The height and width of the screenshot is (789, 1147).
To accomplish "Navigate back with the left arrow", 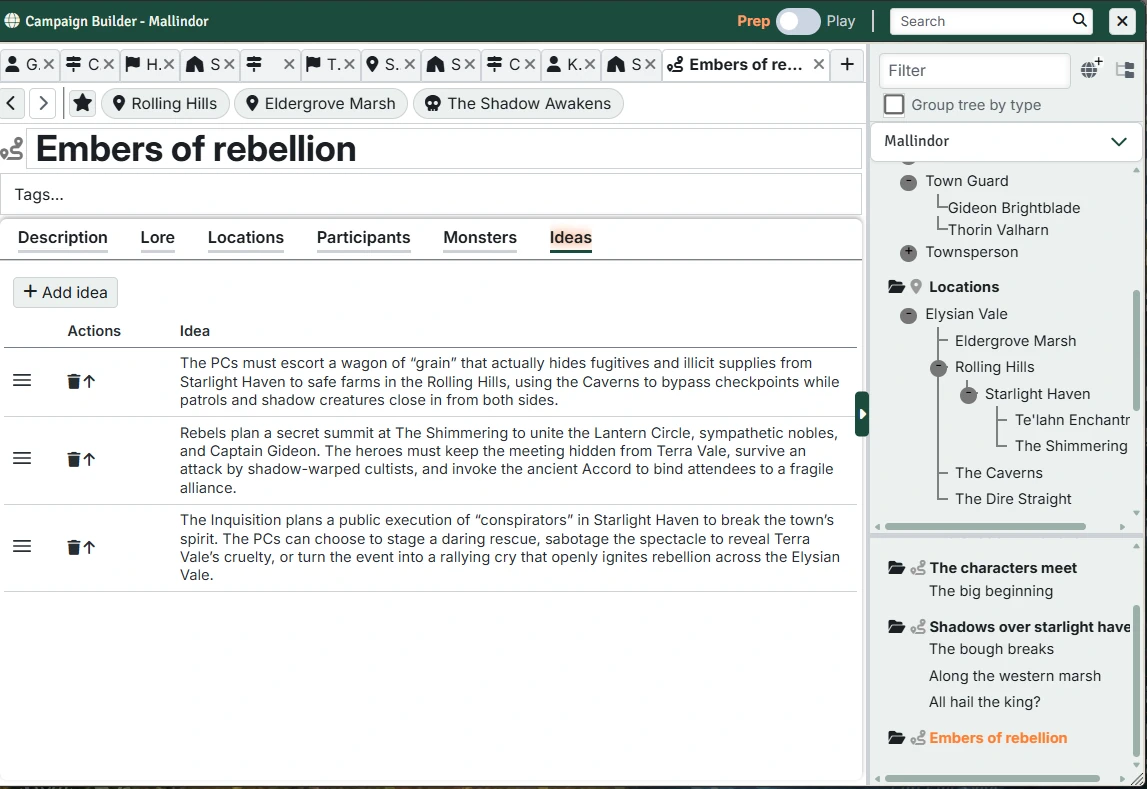I will [x=11, y=103].
